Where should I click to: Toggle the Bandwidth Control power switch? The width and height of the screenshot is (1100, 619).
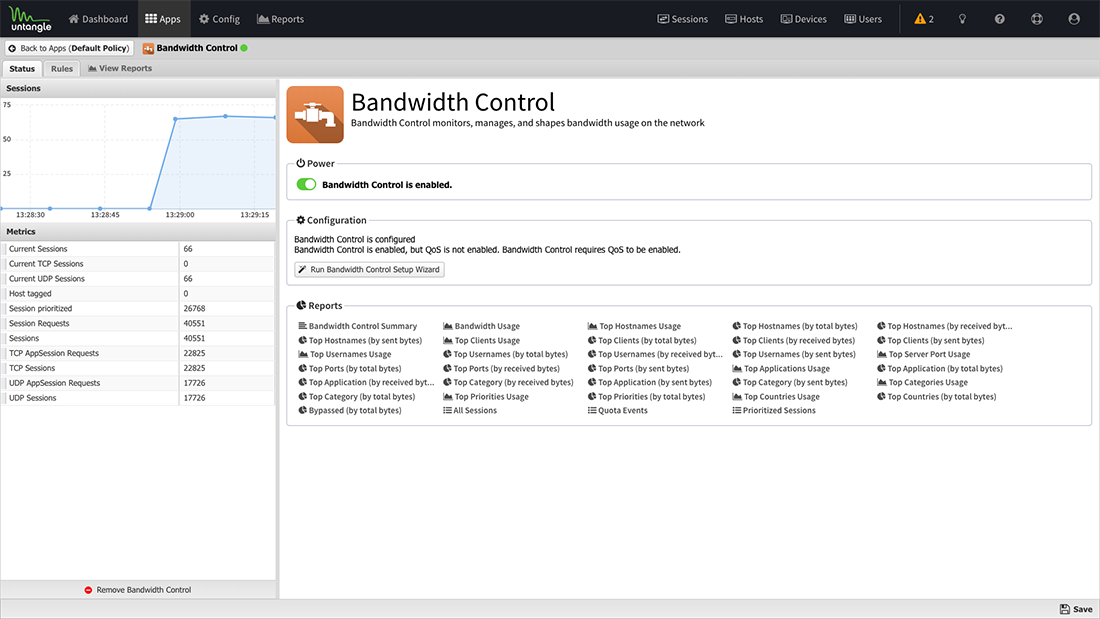pyautogui.click(x=306, y=185)
